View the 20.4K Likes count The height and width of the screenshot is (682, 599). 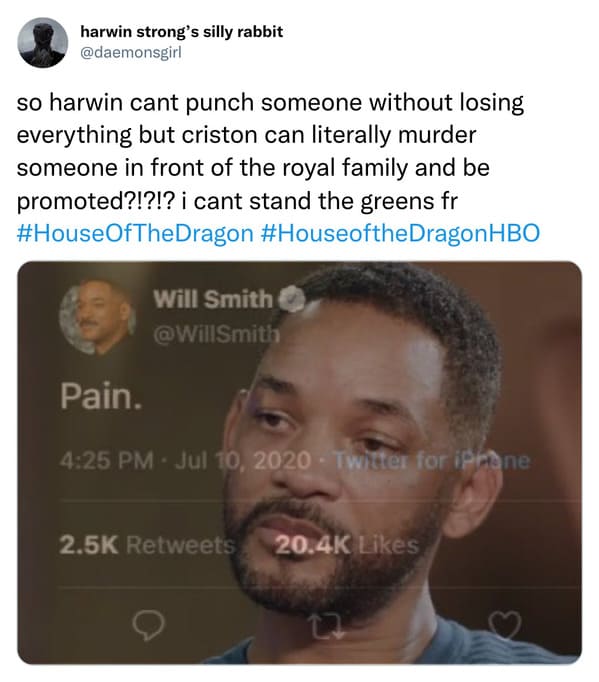pyautogui.click(x=347, y=545)
